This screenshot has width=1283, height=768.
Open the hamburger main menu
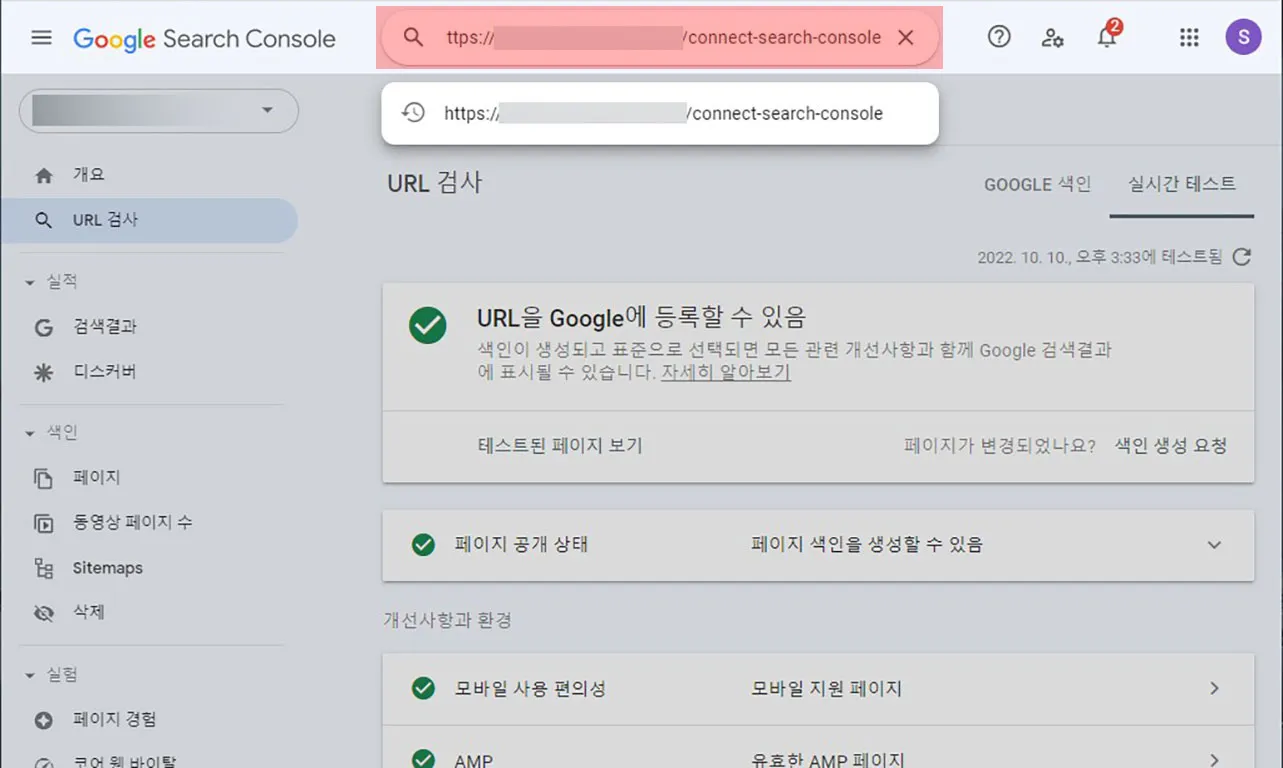point(41,38)
